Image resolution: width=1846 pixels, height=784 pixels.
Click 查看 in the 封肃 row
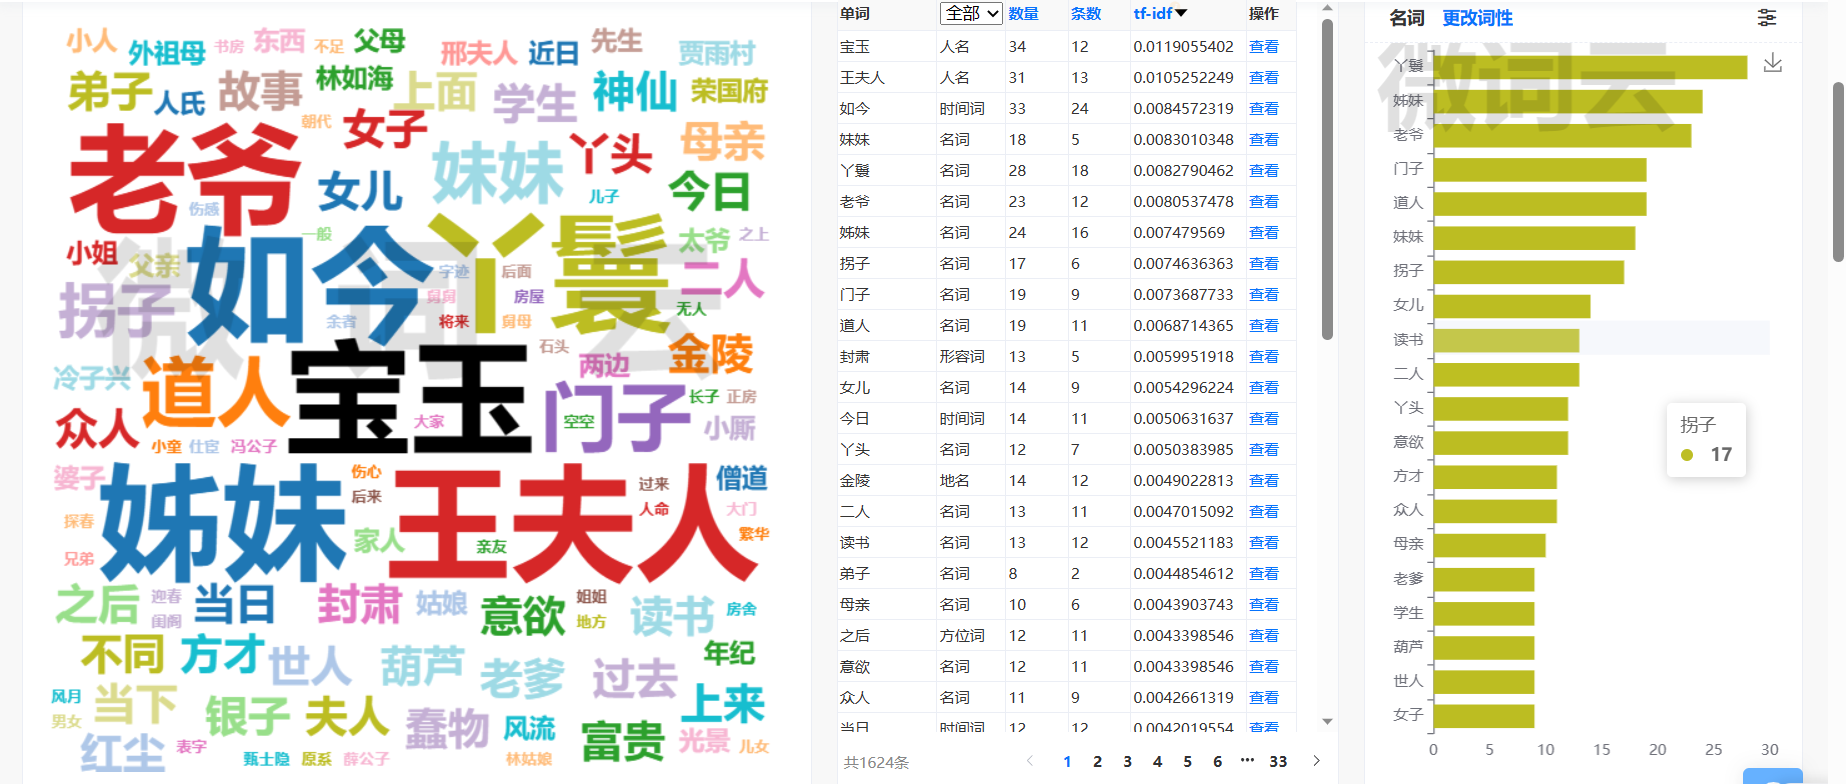click(1264, 356)
